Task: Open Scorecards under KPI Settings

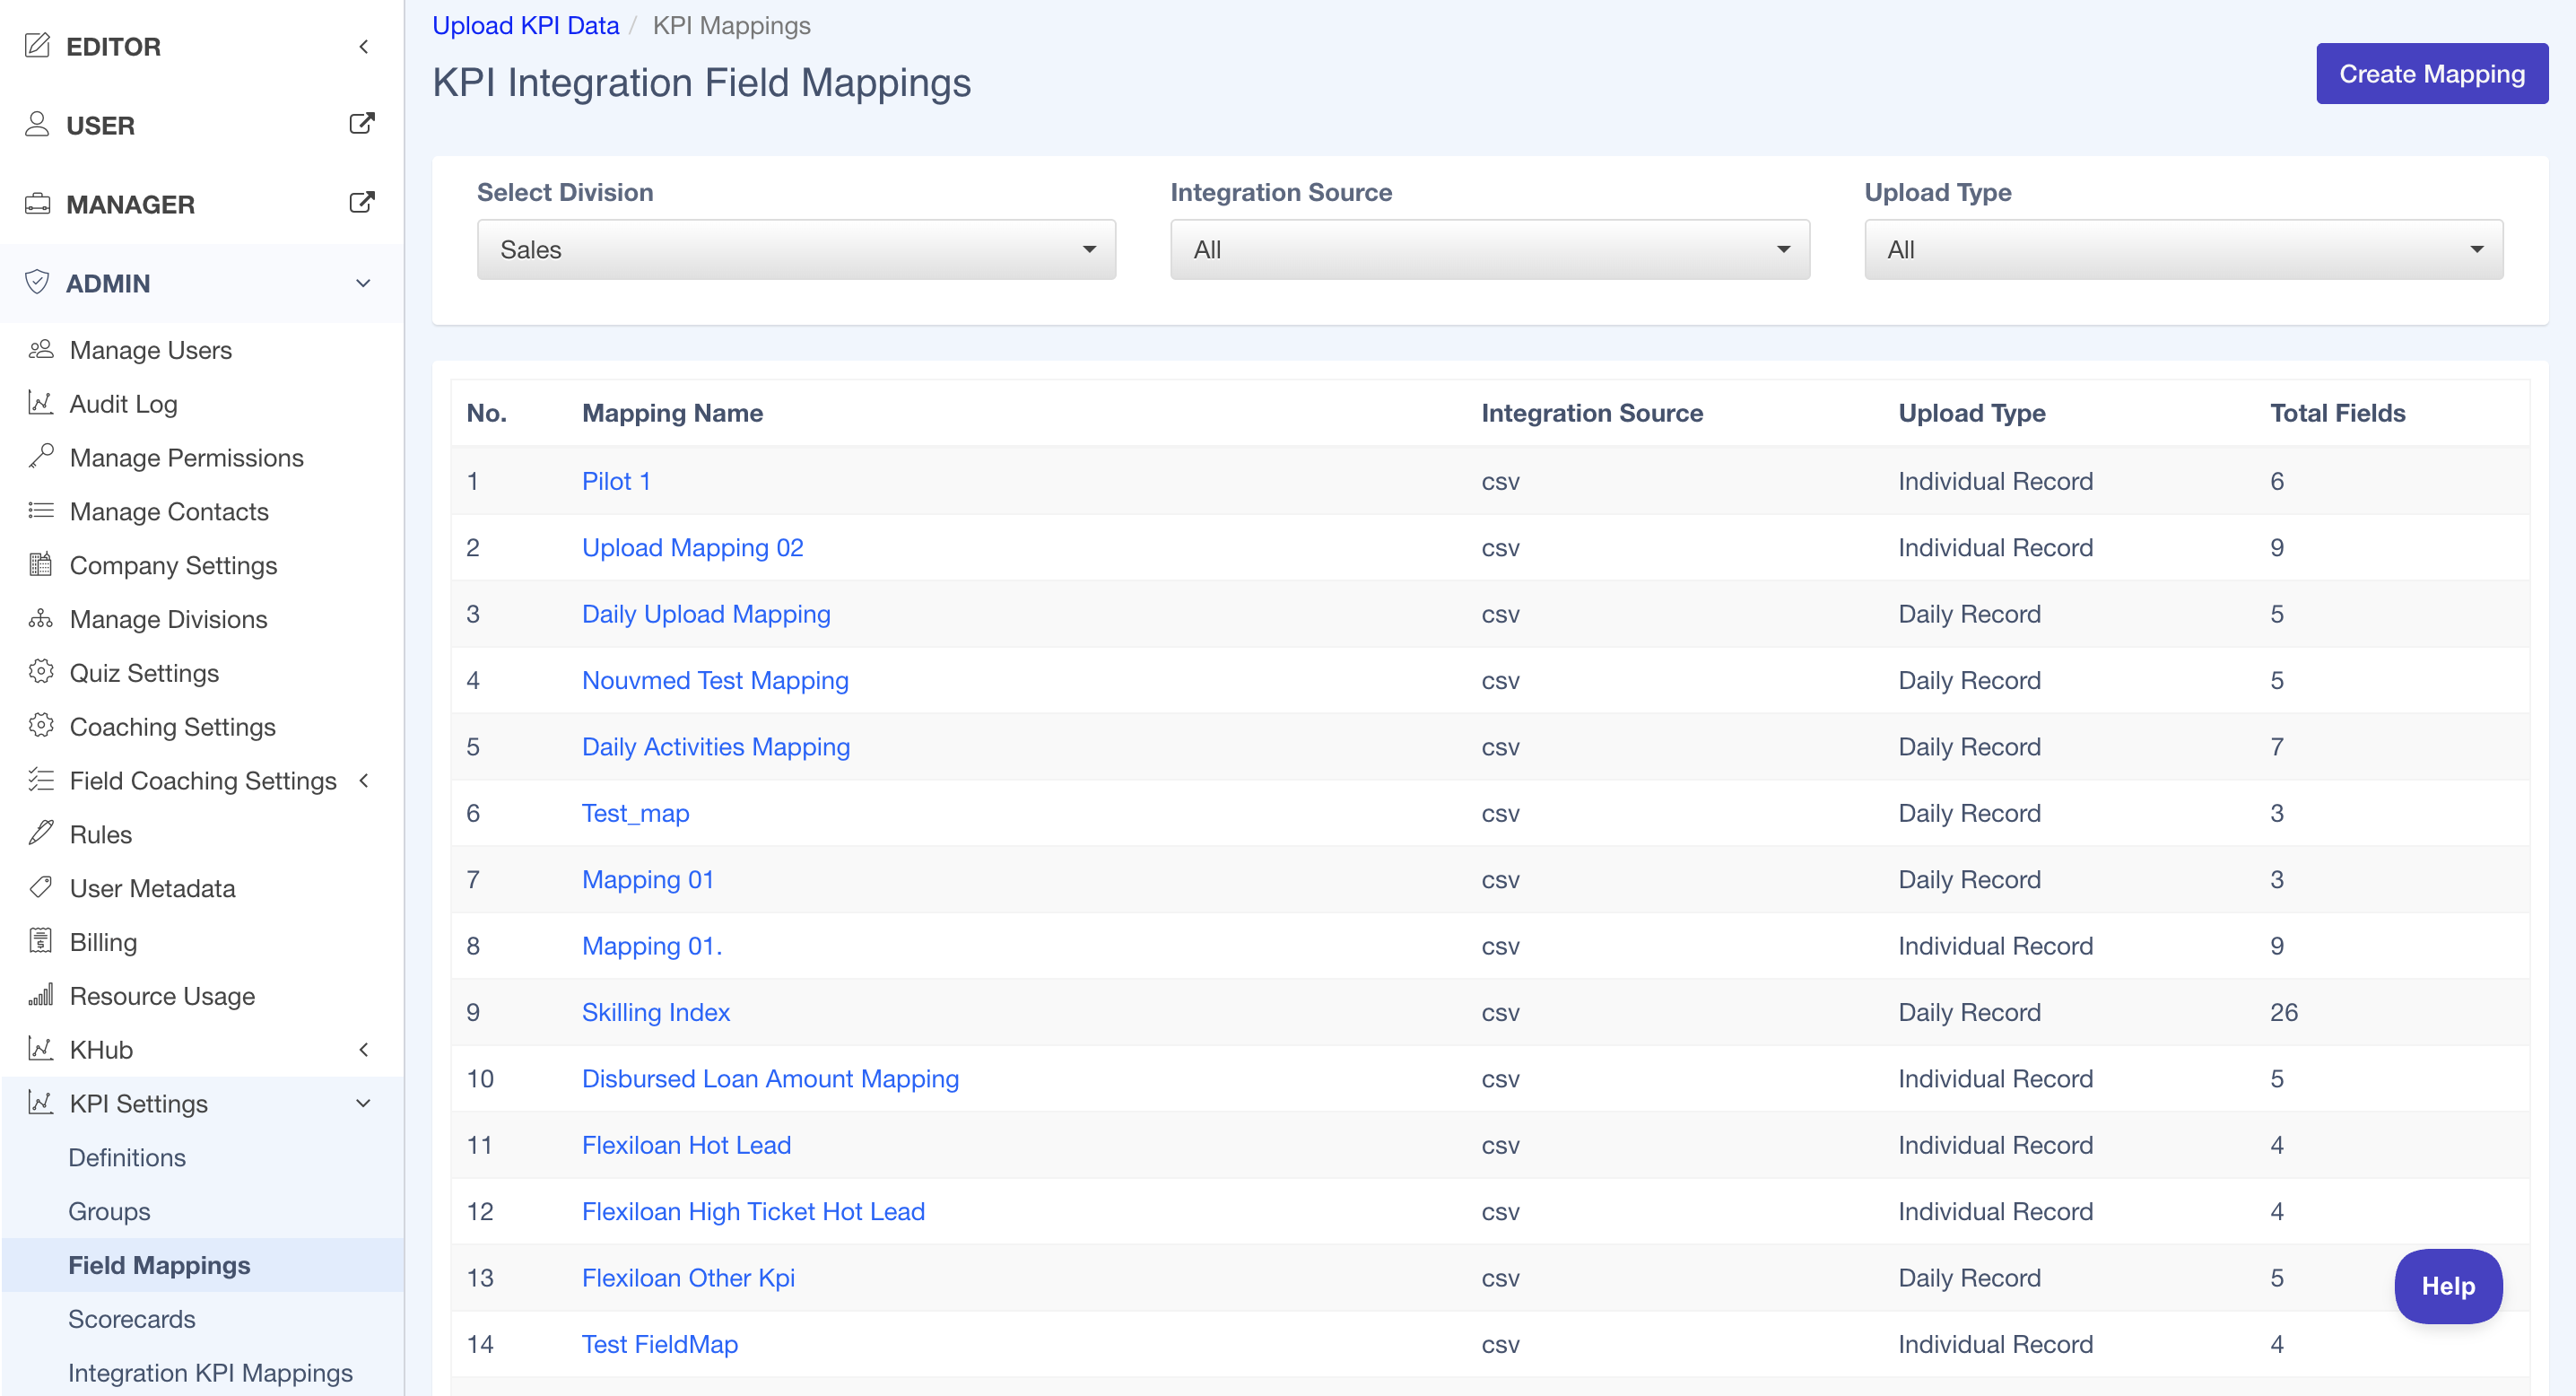Action: [131, 1319]
